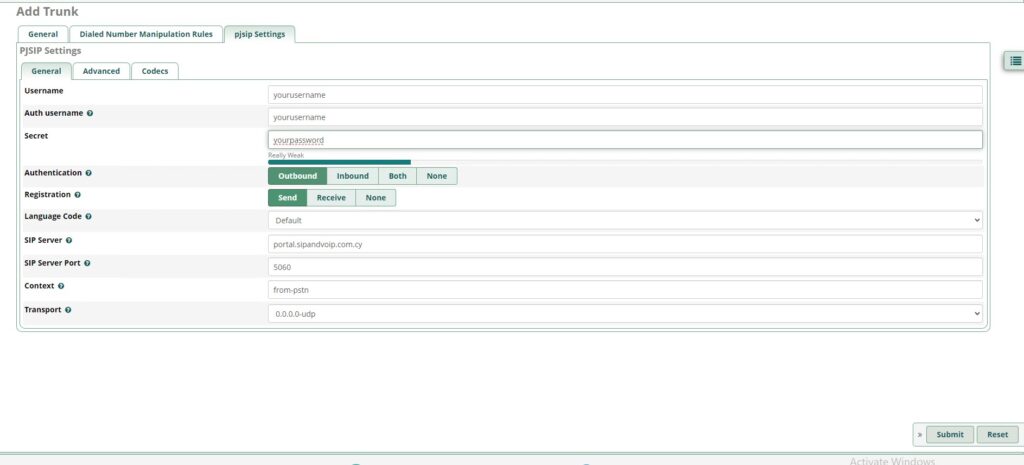Click the Reset button
This screenshot has width=1024, height=465.
pos(997,435)
